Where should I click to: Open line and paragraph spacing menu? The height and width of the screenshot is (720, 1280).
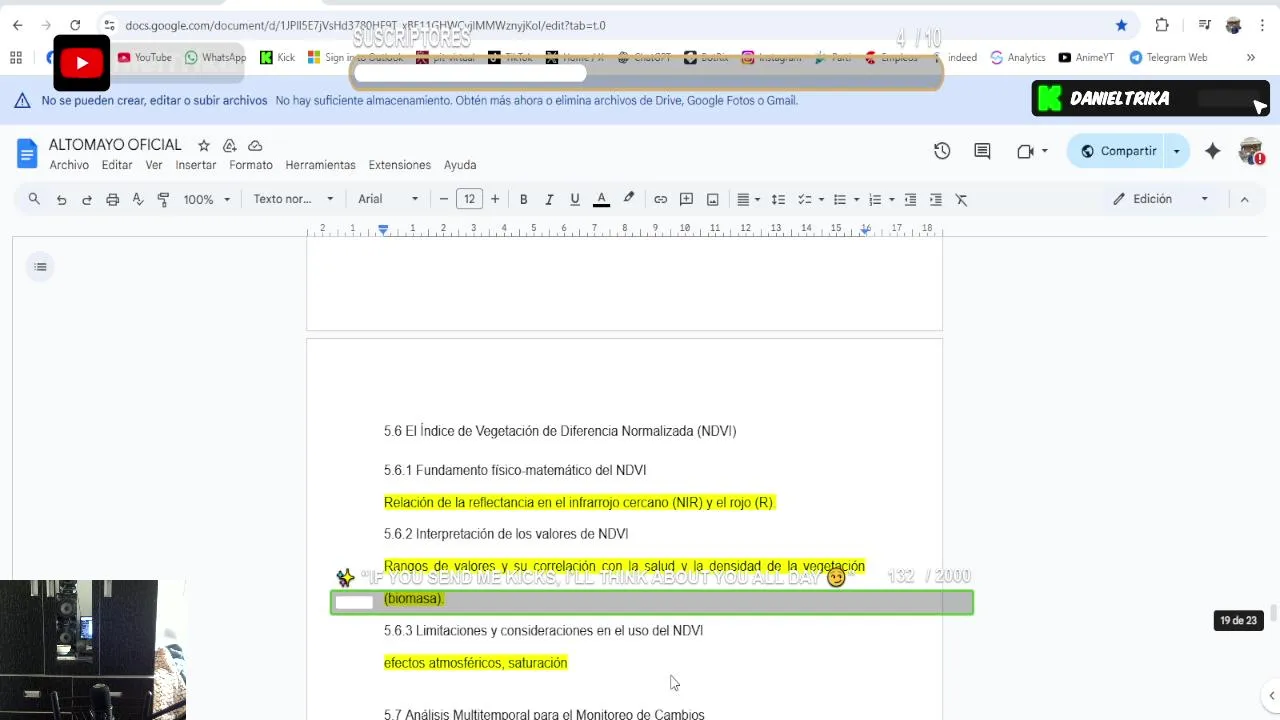pyautogui.click(x=778, y=199)
